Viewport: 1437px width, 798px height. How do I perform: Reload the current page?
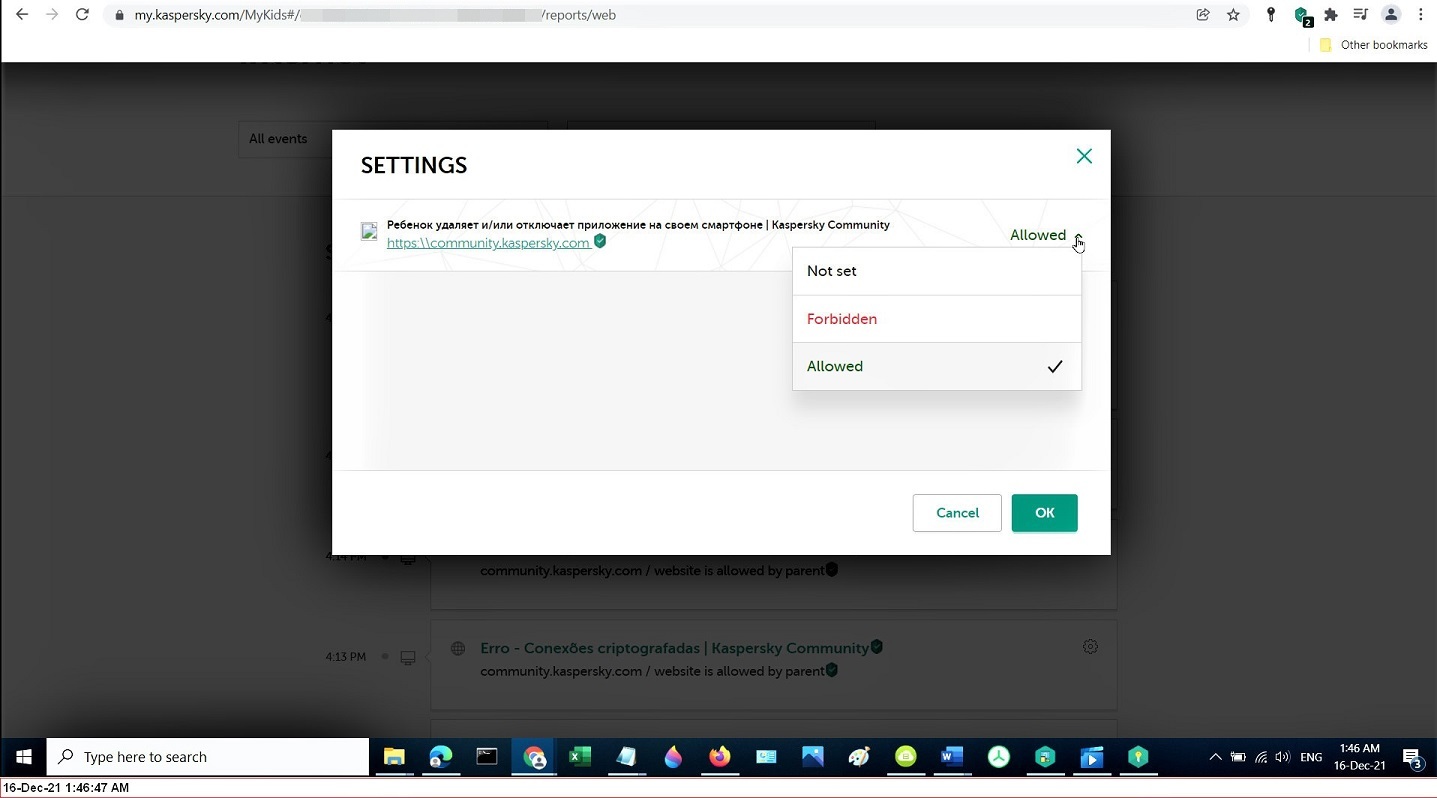point(82,15)
